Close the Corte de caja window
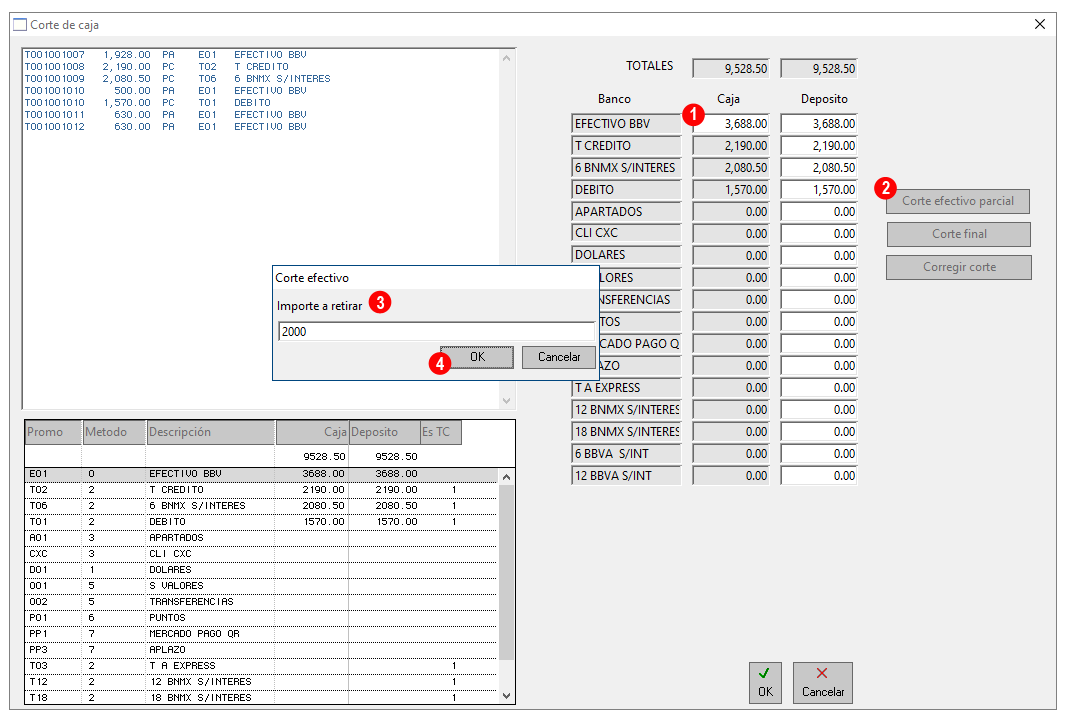Image resolution: width=1067 pixels, height=720 pixels. (x=1039, y=24)
